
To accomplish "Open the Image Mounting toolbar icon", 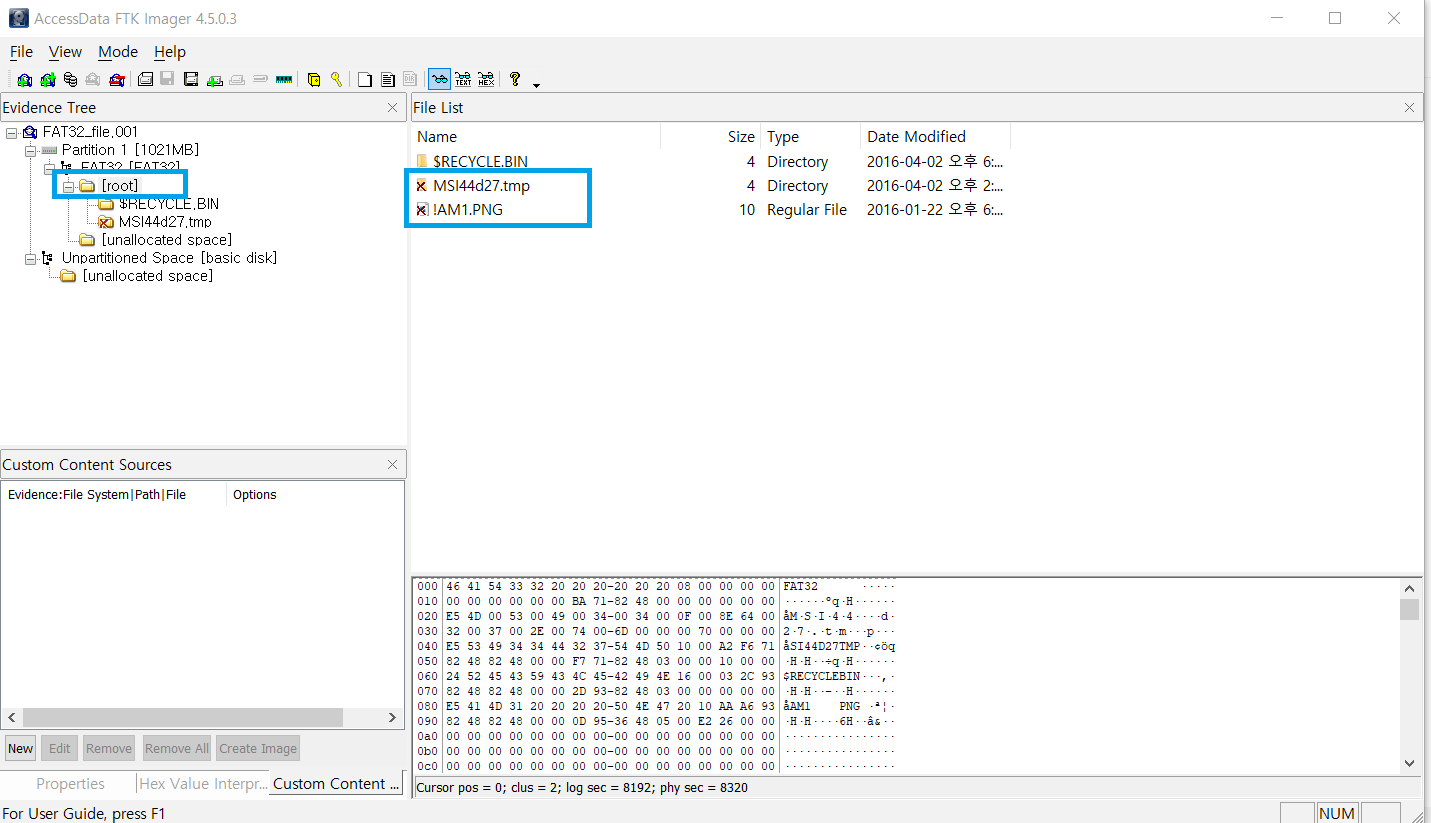I will pyautogui.click(x=70, y=80).
